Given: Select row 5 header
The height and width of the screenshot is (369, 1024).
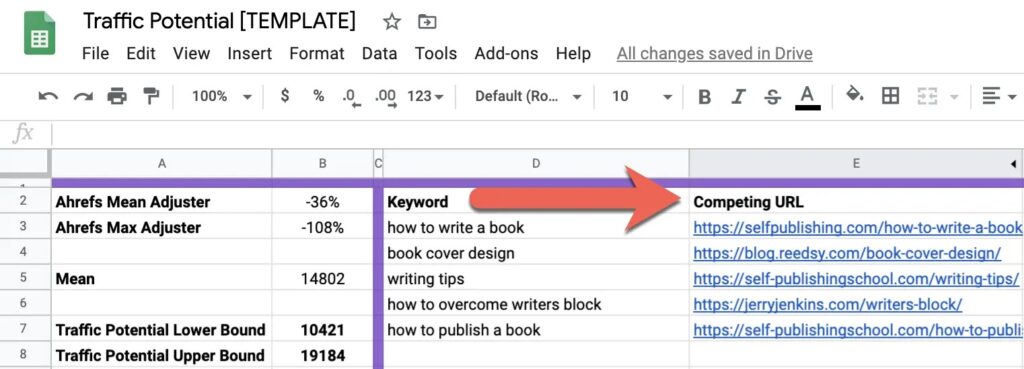Looking at the screenshot, I should pos(25,278).
